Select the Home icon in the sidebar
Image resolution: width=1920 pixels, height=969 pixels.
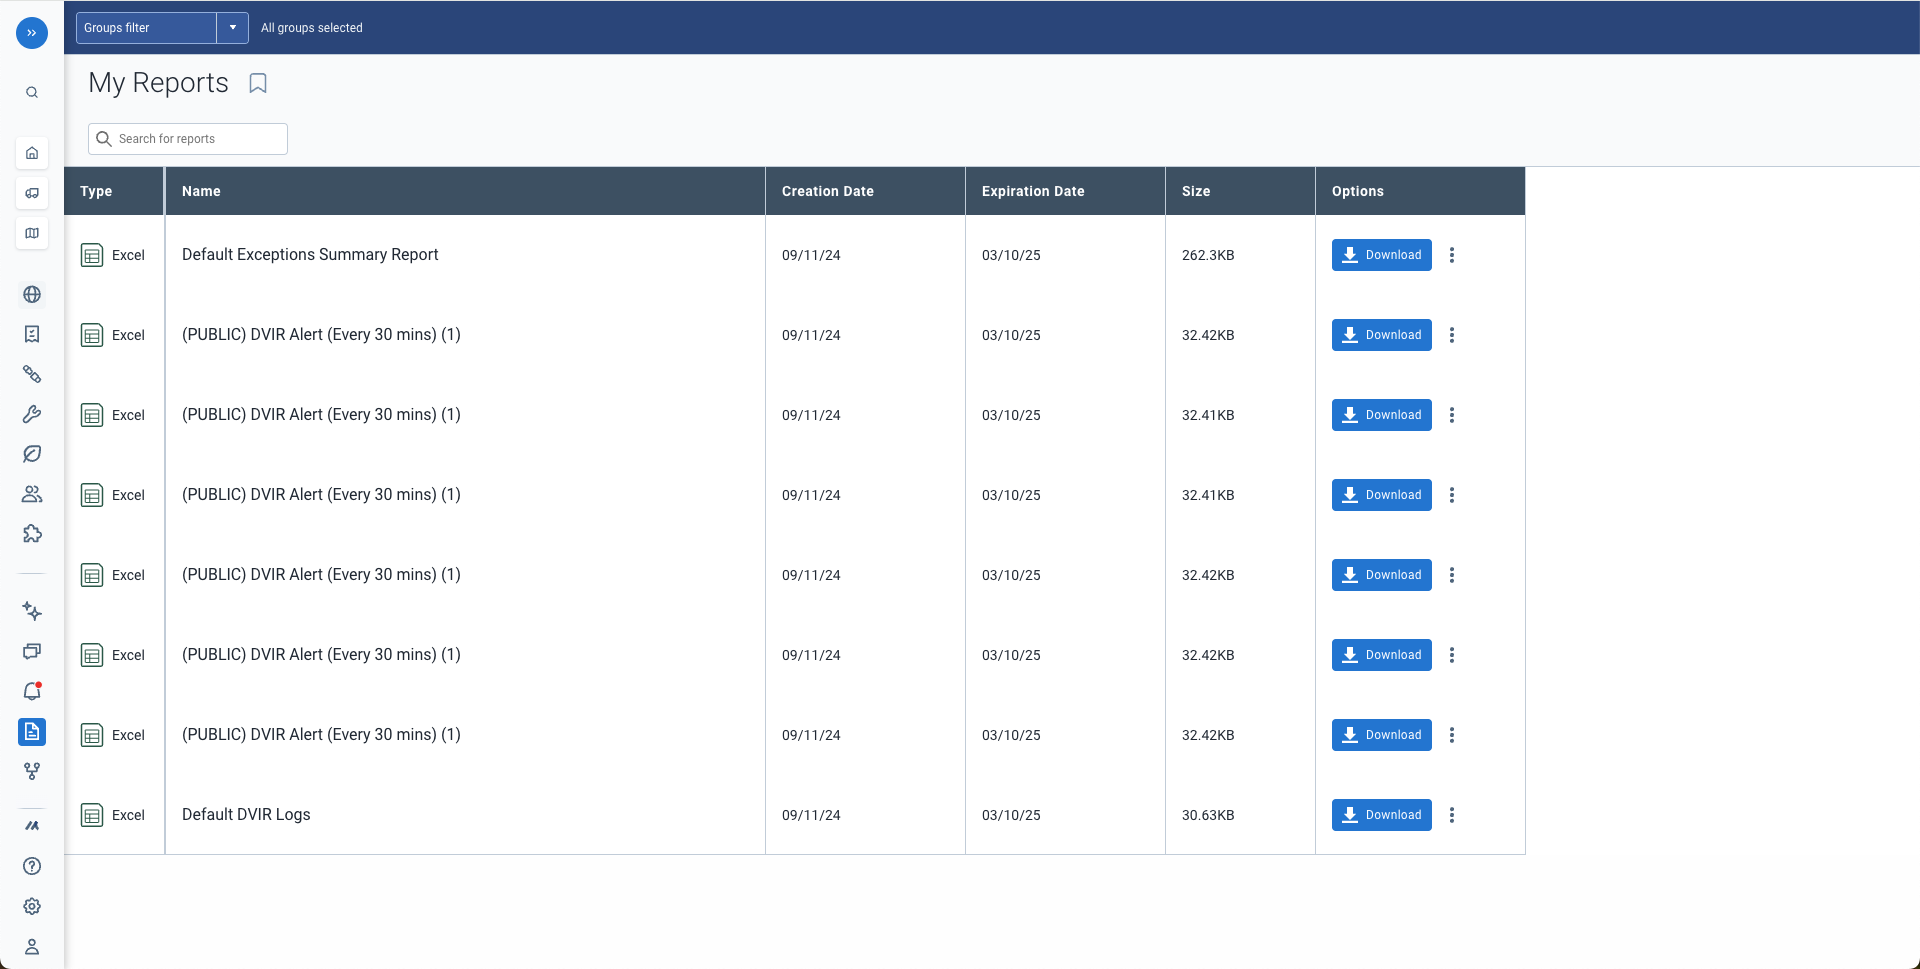pos(31,152)
